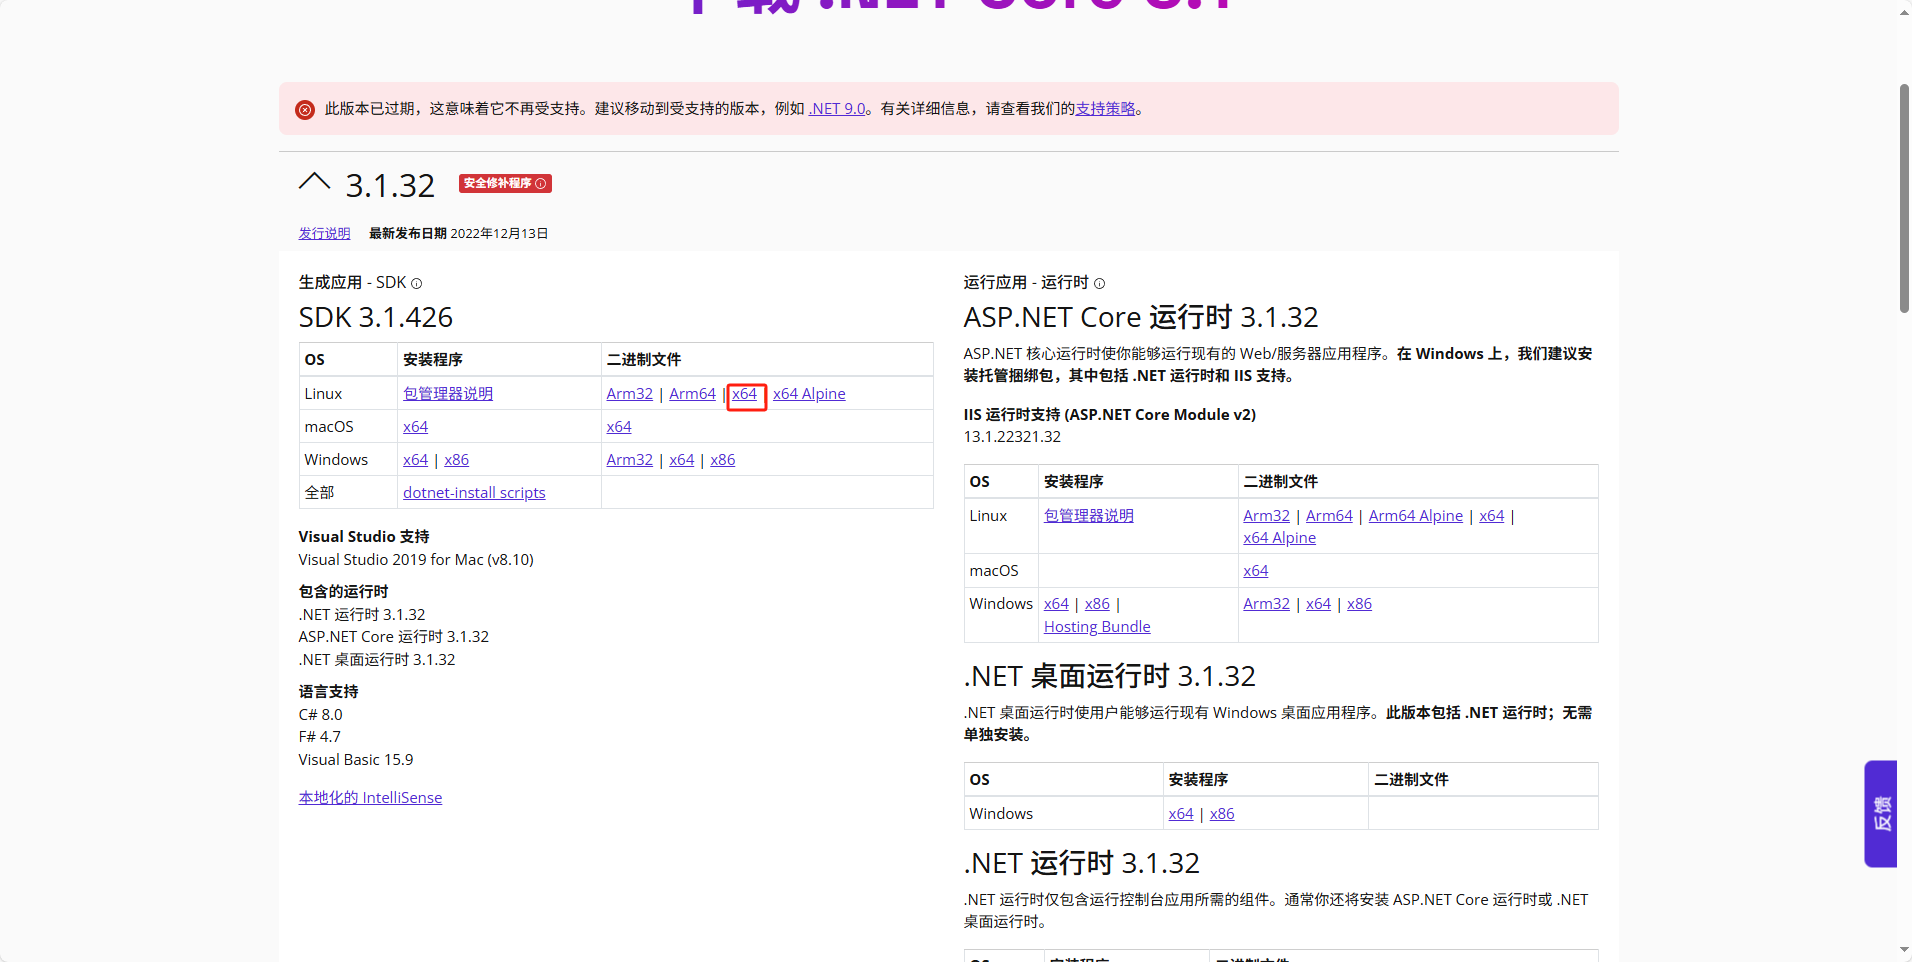Download ASP.NET Core Windows x64 binary
The image size is (1912, 962).
coord(1319,604)
